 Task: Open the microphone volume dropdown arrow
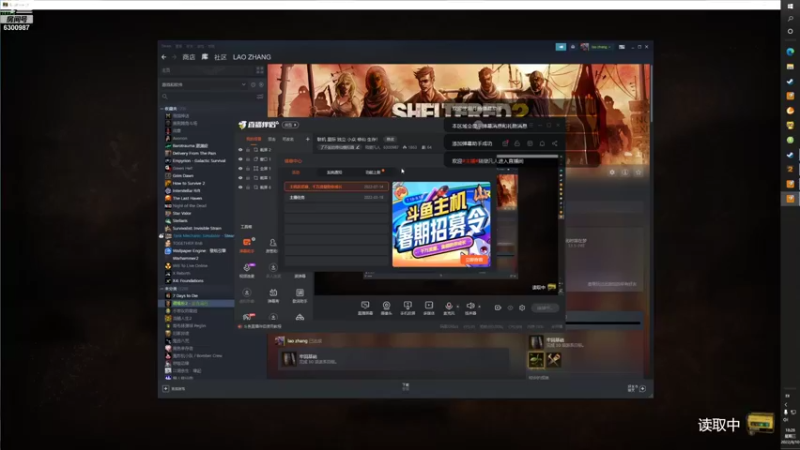tap(457, 307)
